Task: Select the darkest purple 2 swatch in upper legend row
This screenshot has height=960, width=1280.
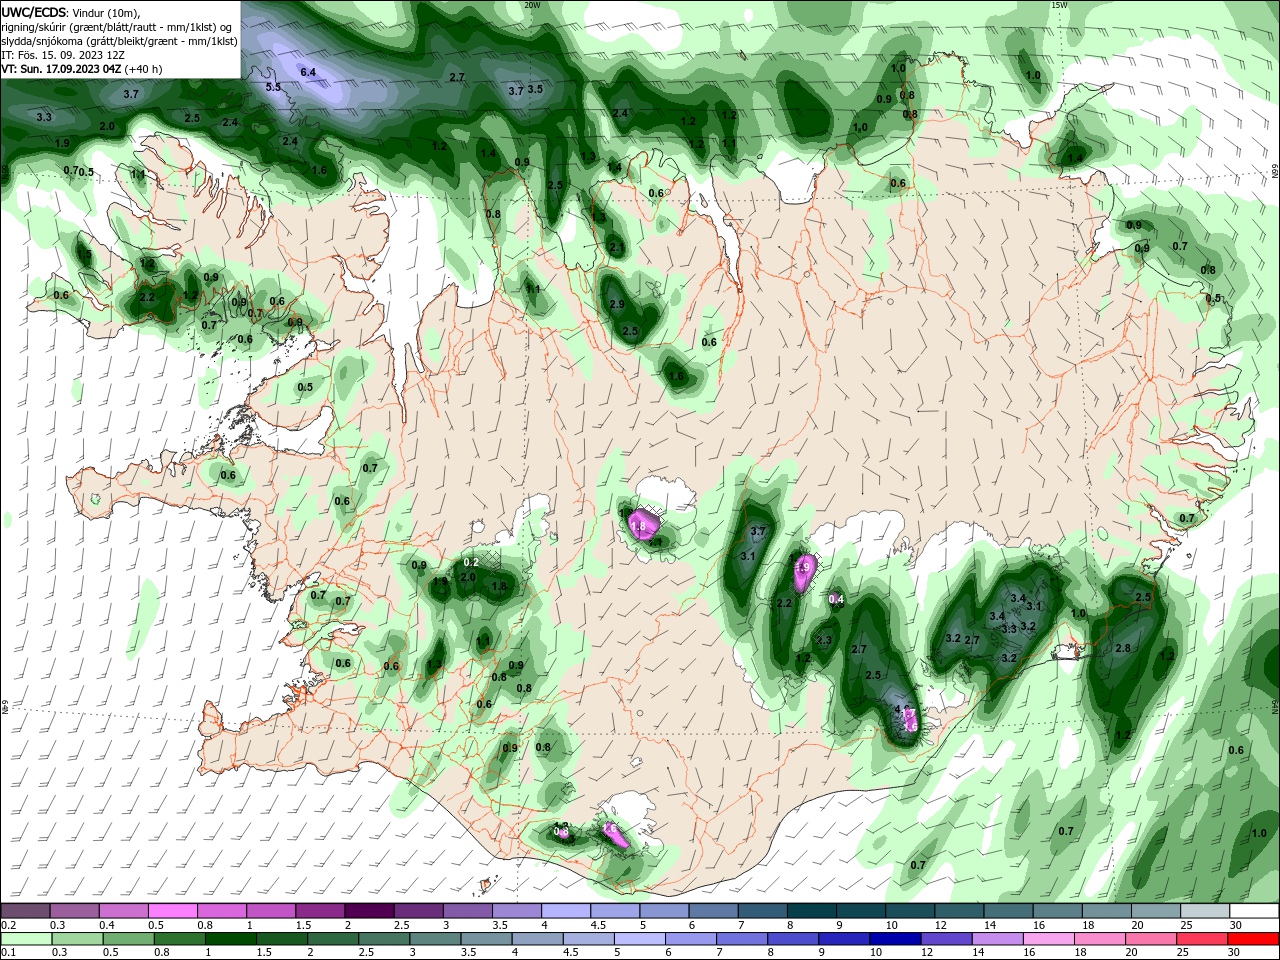Action: [368, 911]
